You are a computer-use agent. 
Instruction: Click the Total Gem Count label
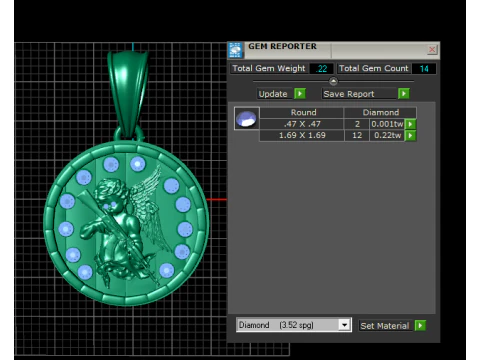coord(373,68)
